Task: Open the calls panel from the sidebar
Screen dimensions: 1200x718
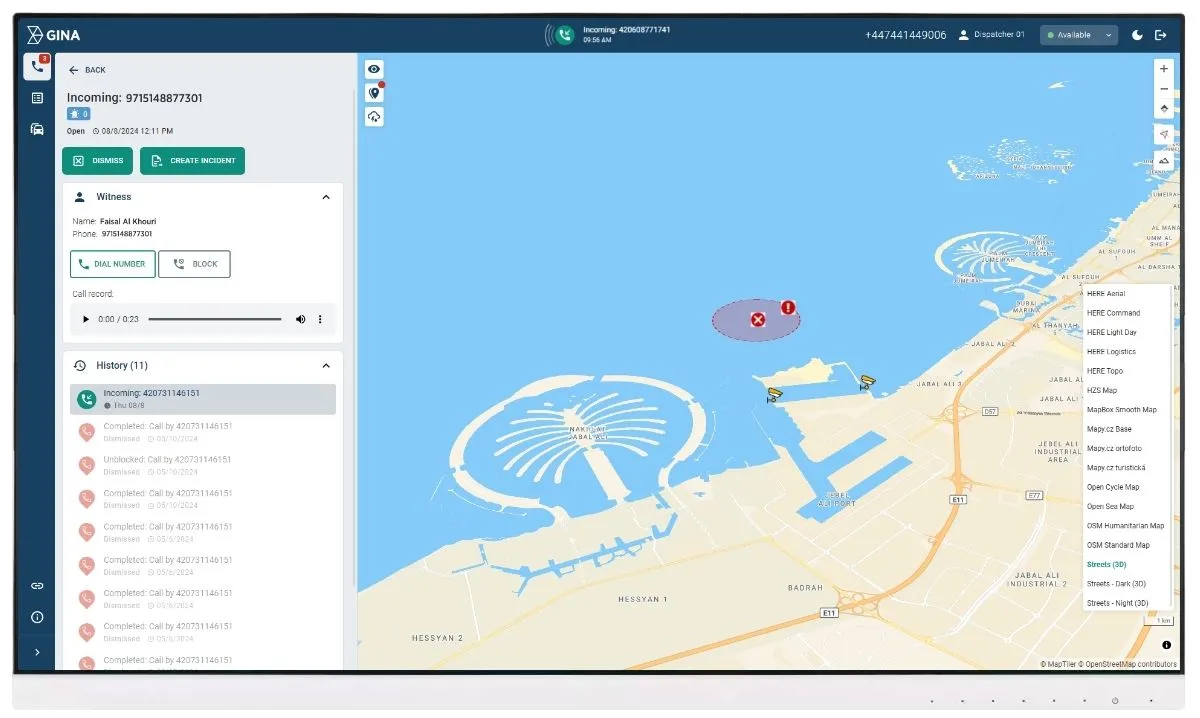Action: [36, 67]
